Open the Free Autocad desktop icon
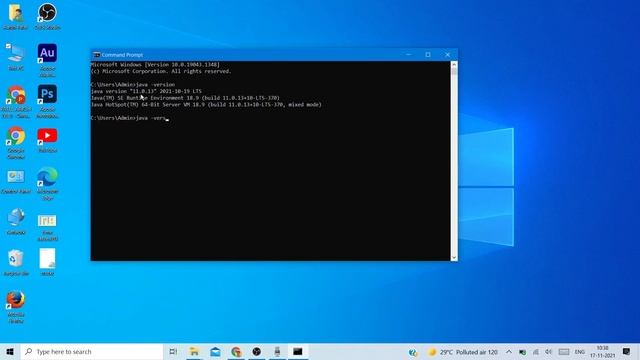The height and width of the screenshot is (360, 640). point(47,227)
